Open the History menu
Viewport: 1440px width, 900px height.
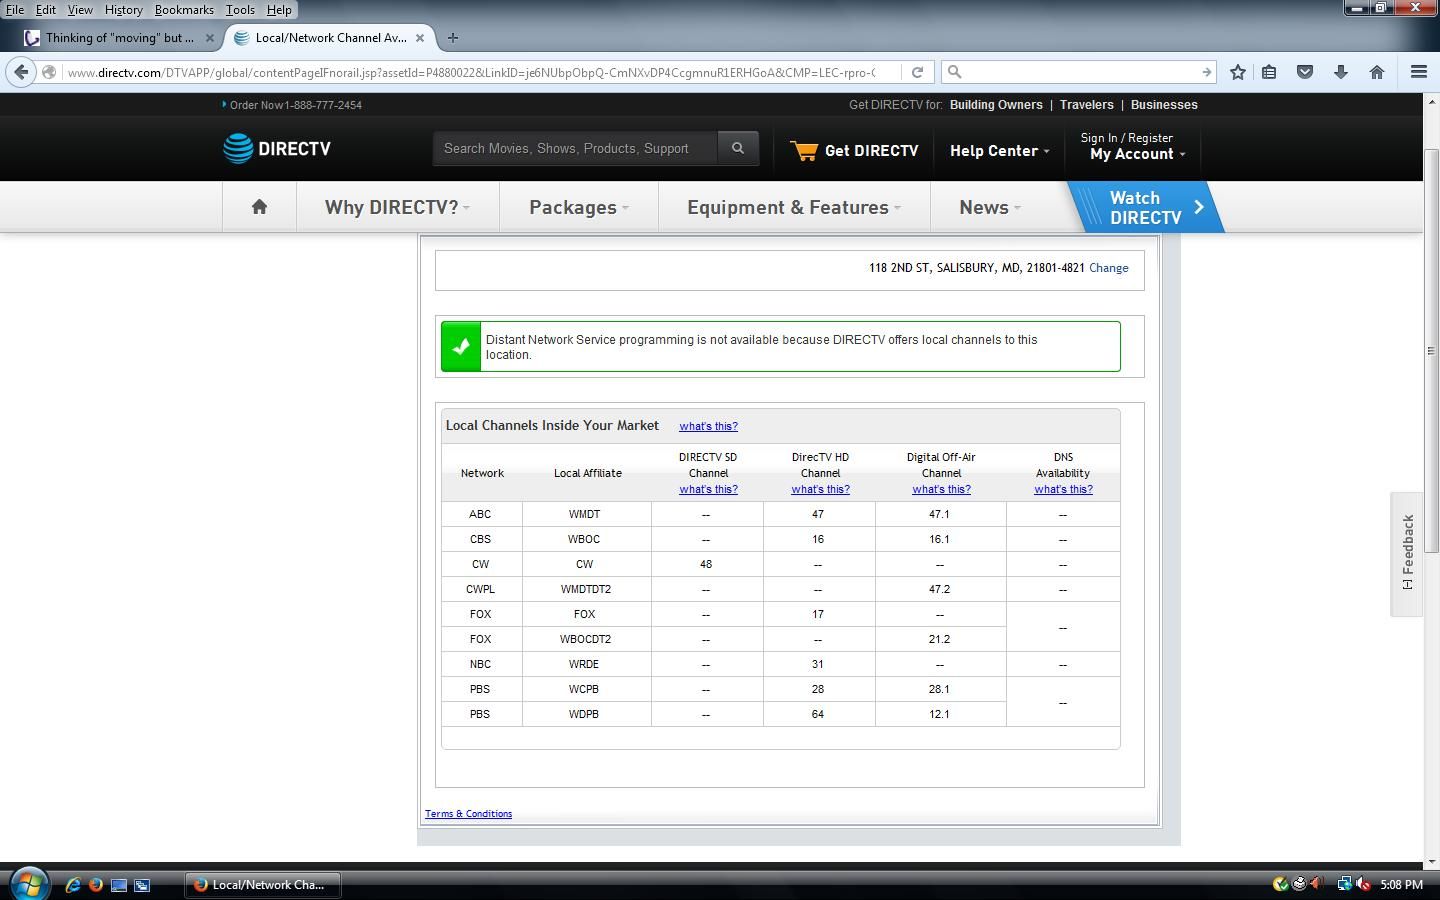[x=124, y=9]
